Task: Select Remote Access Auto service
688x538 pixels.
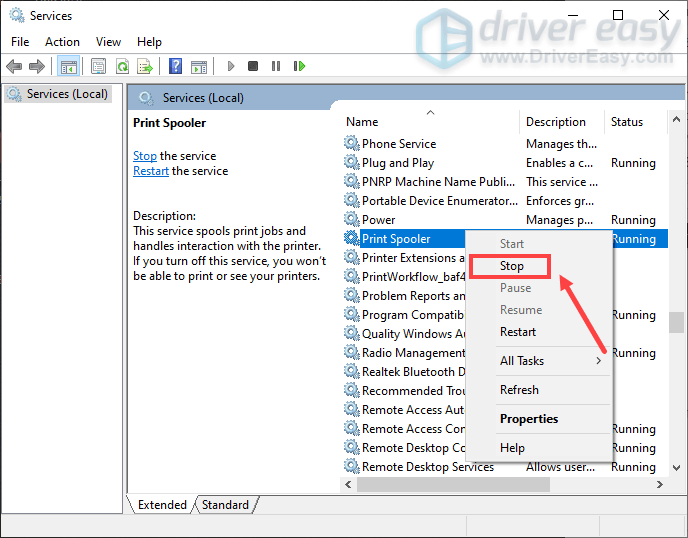Action: point(404,409)
